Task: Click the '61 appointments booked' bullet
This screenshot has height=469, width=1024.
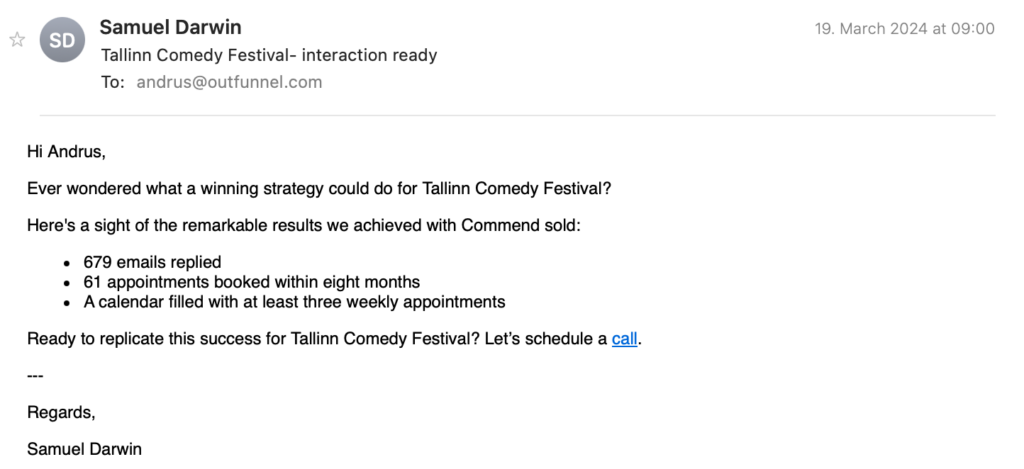Action: coord(251,282)
